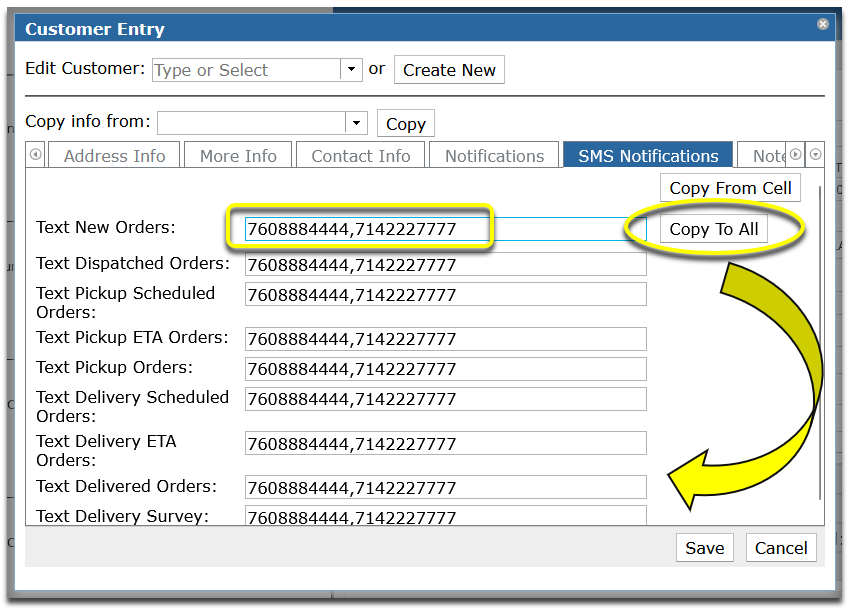Open the Notes tab
Image resolution: width=852 pixels, height=612 pixels.
pos(766,155)
